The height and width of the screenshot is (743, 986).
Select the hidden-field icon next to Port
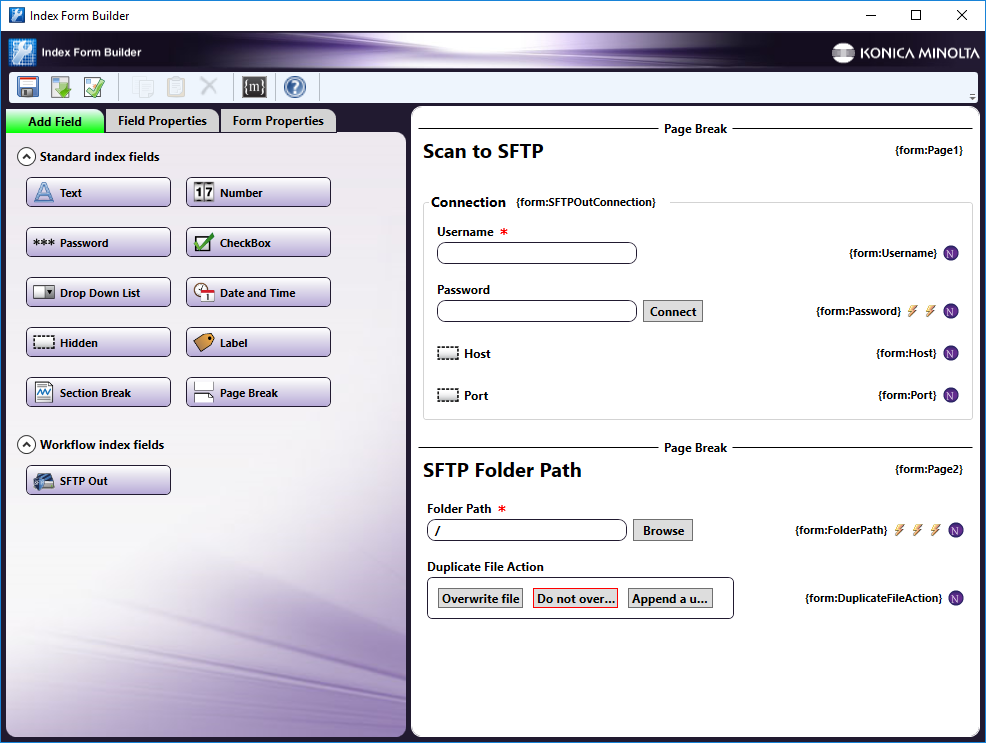pyautogui.click(x=448, y=395)
